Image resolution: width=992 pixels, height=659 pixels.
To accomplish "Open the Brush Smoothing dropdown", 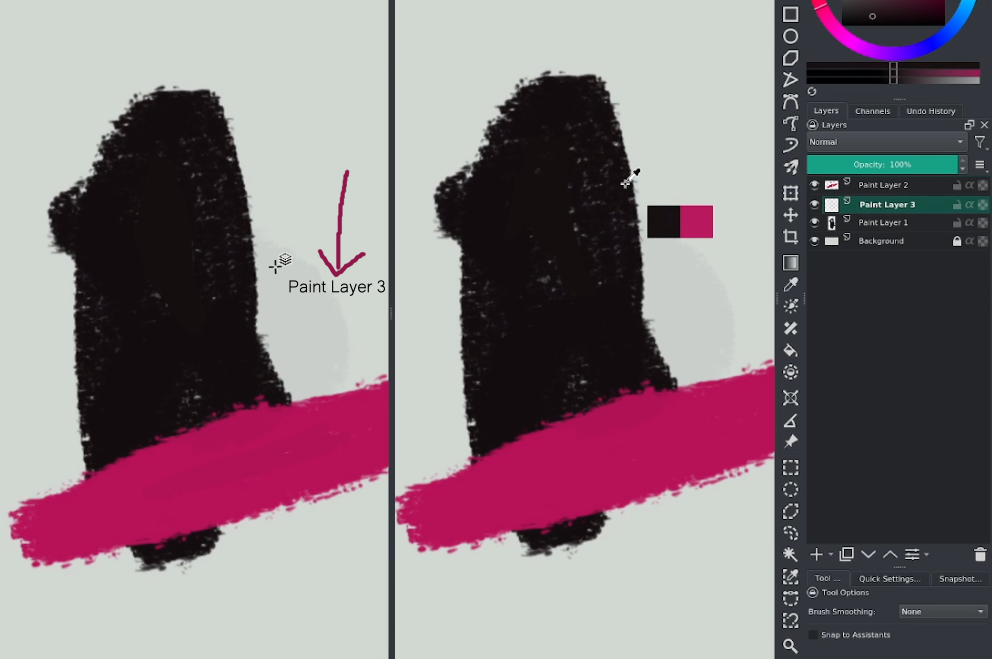I will click(942, 611).
